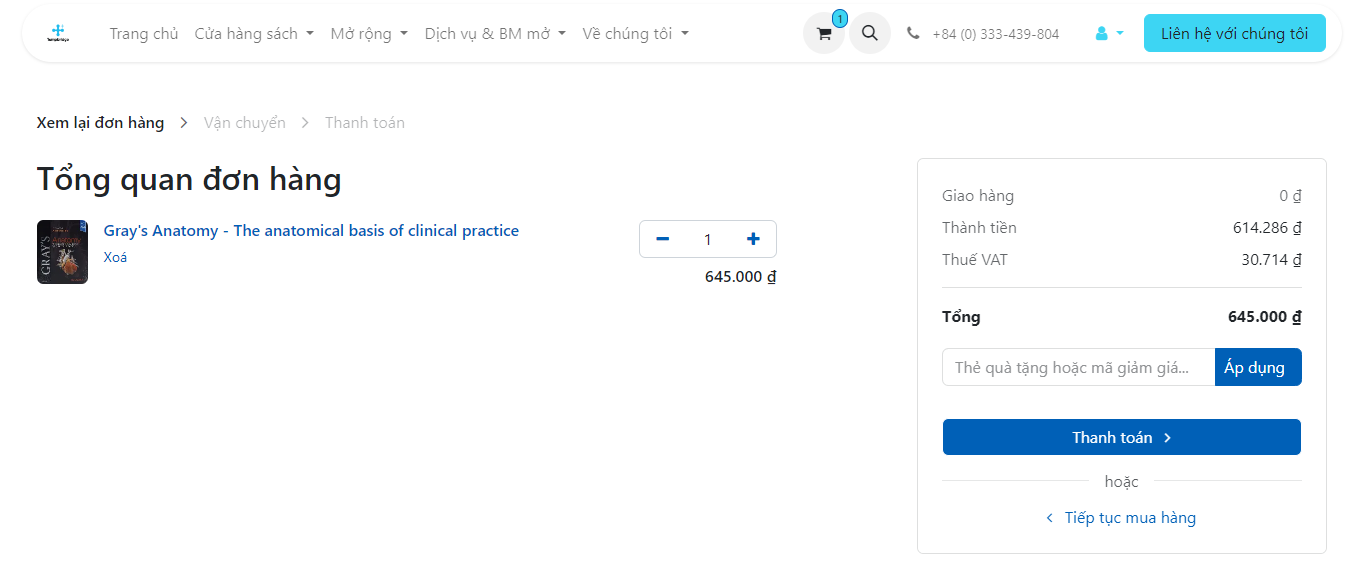The height and width of the screenshot is (574, 1353).
Task: Focus the gift card or discount code field
Action: tap(1078, 367)
